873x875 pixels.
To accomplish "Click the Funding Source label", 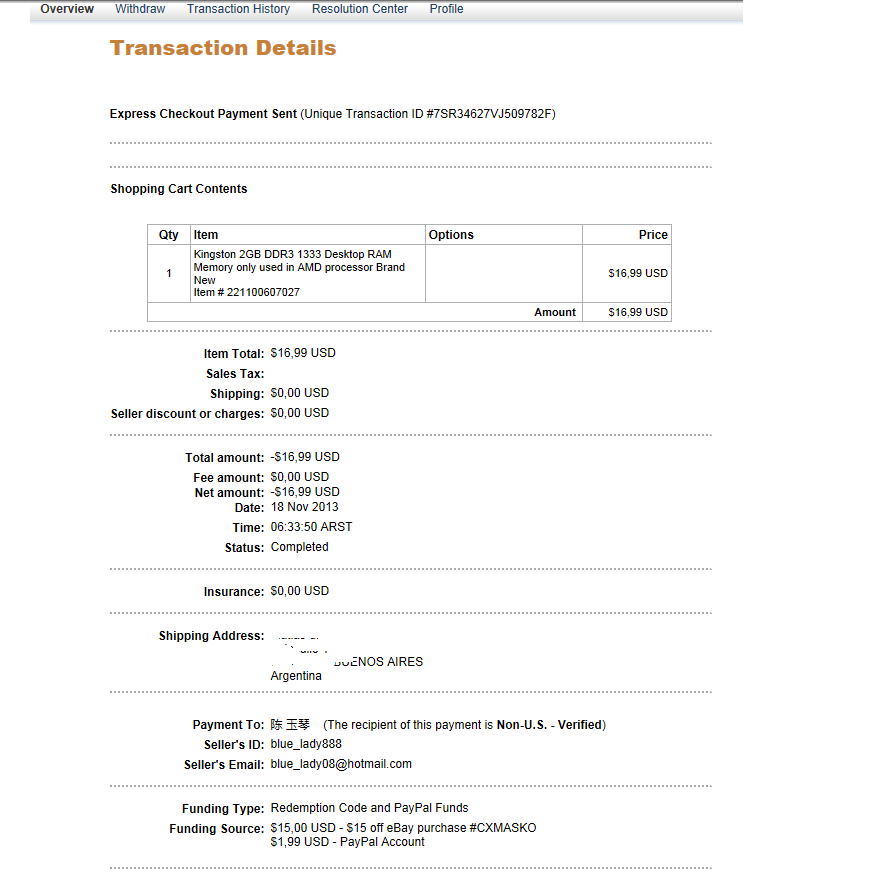I will tap(217, 829).
